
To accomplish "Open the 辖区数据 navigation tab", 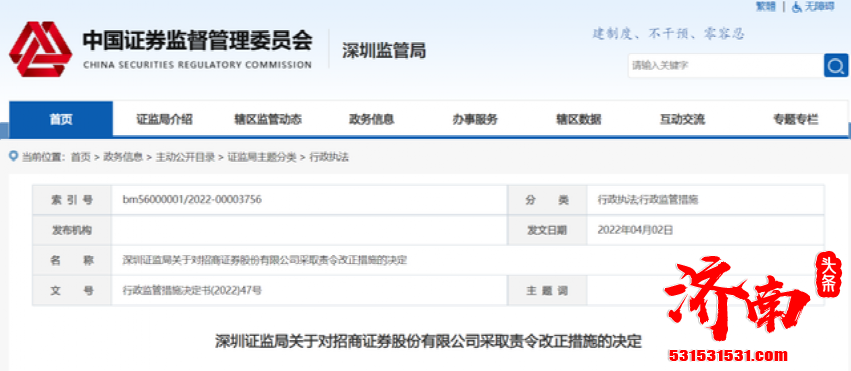I will (x=579, y=119).
